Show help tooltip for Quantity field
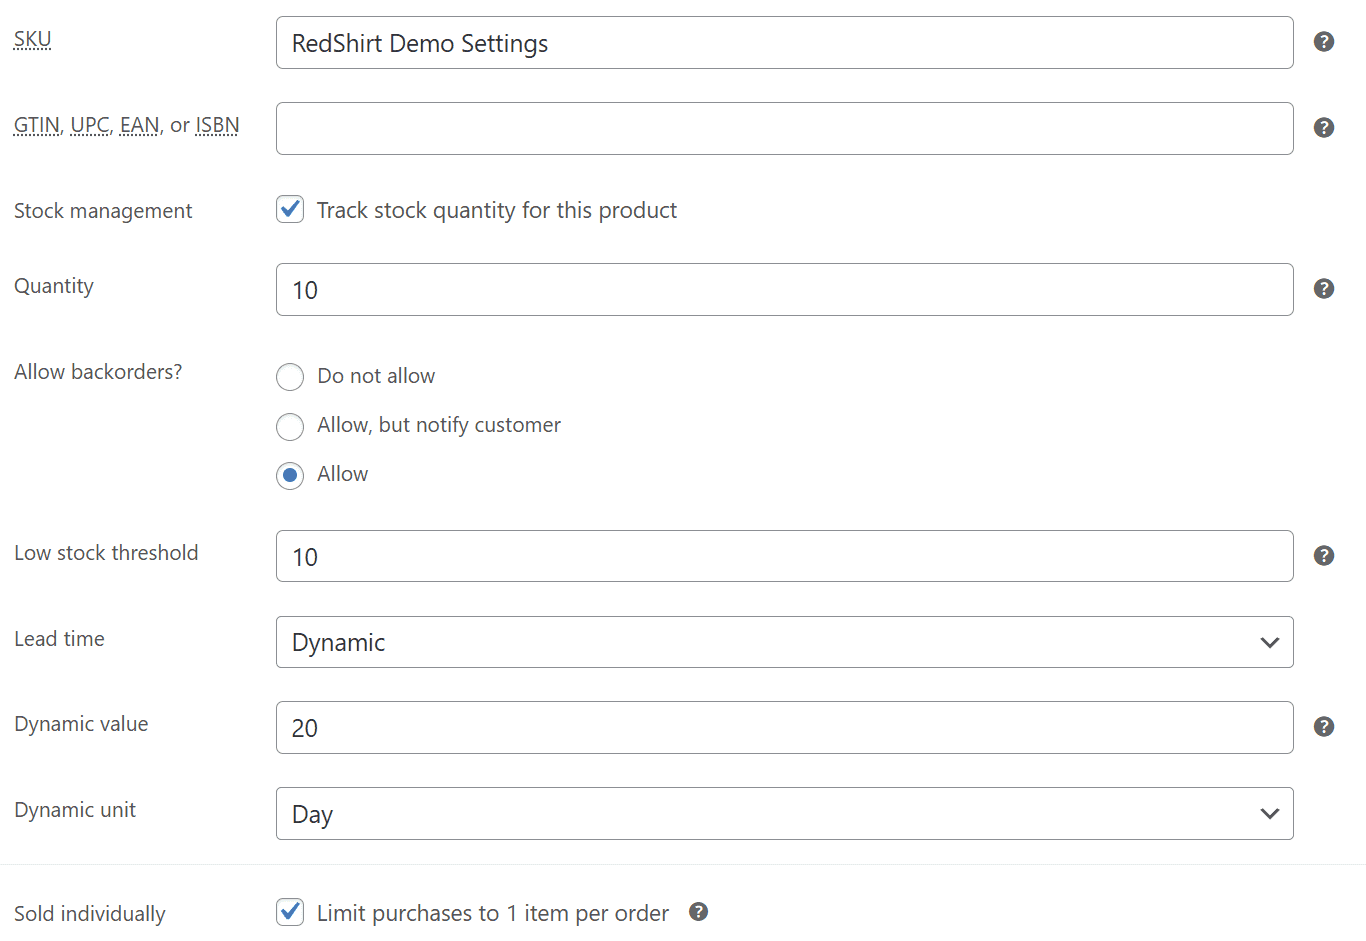 (x=1324, y=289)
